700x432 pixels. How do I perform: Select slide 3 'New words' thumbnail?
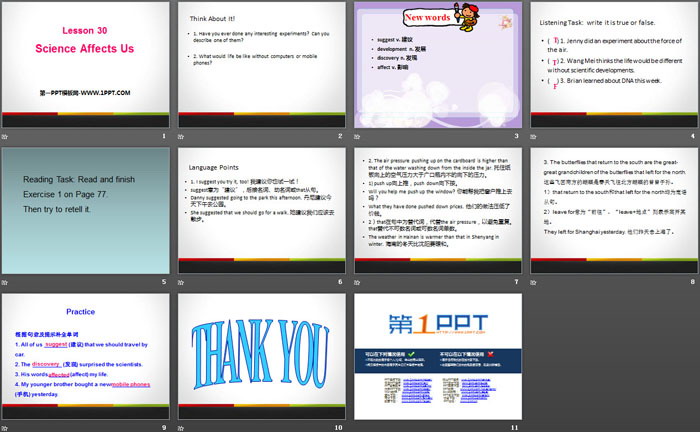click(438, 65)
